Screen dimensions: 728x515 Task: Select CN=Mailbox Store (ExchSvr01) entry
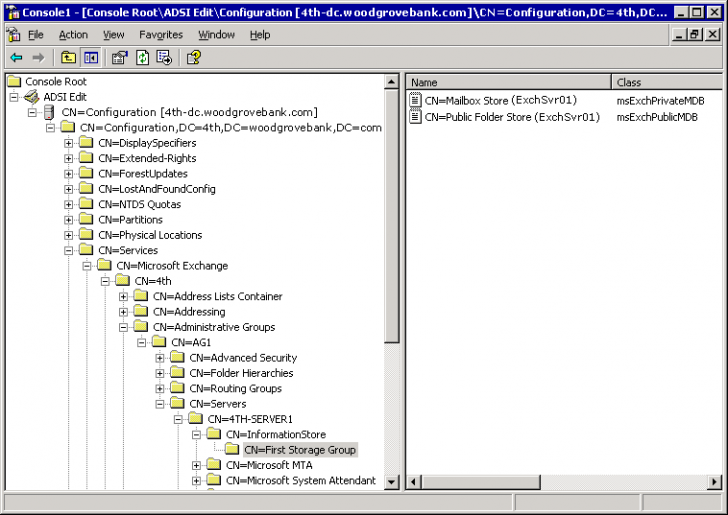coord(500,100)
